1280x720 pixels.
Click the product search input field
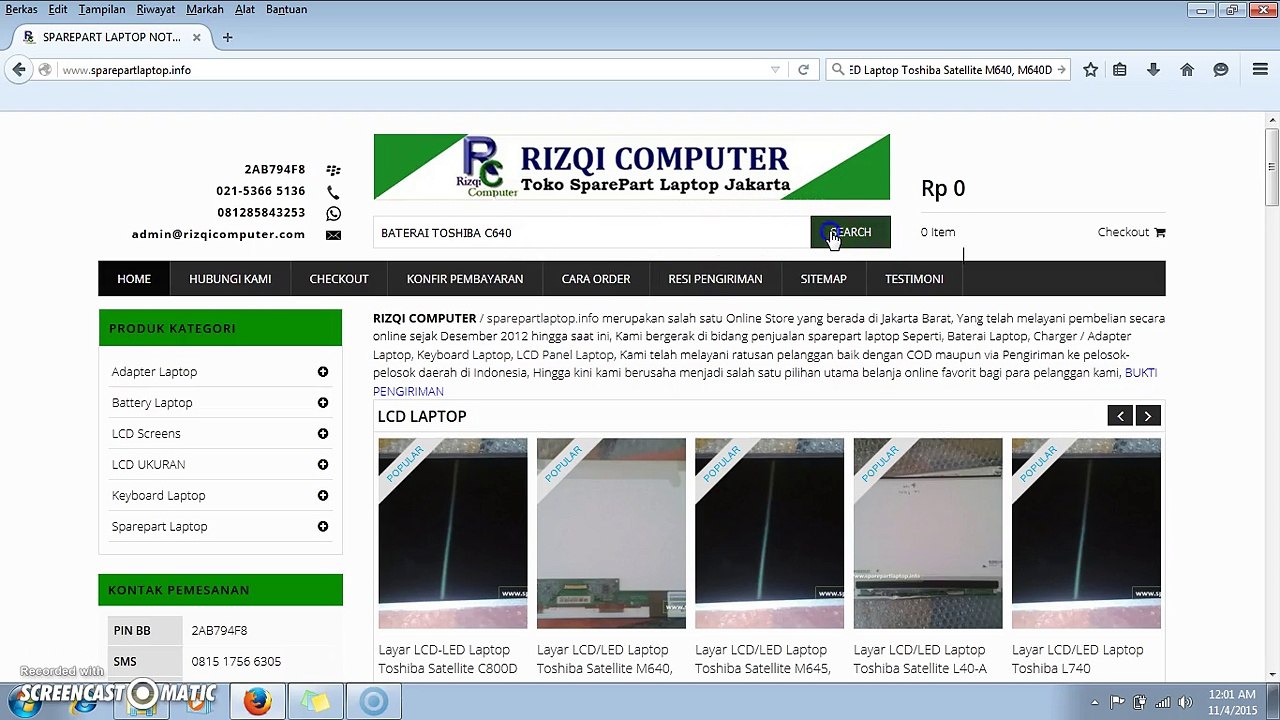pyautogui.click(x=591, y=233)
